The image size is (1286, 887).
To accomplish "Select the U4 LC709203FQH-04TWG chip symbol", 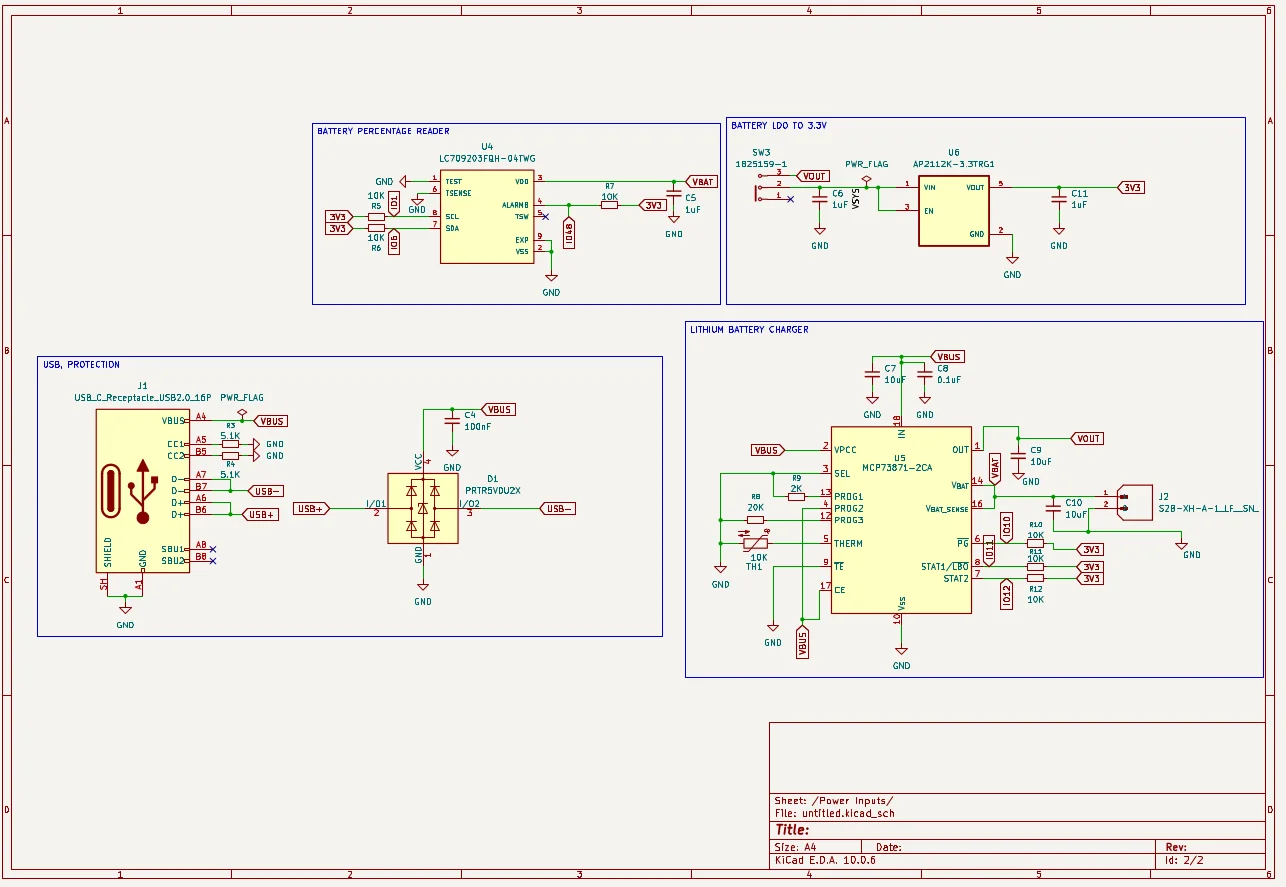I will (x=485, y=217).
